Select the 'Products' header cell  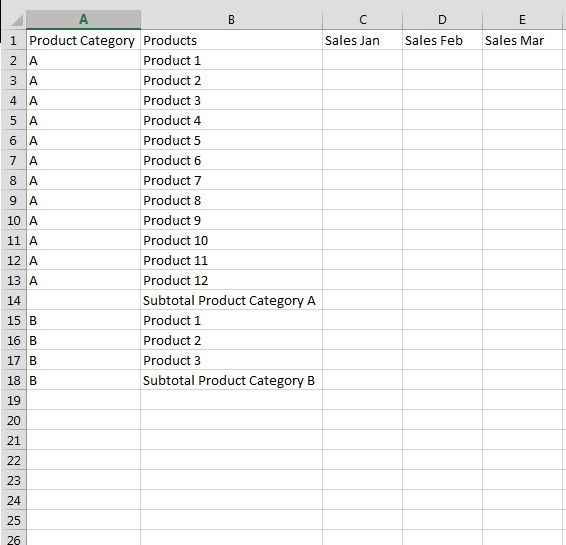point(231,40)
